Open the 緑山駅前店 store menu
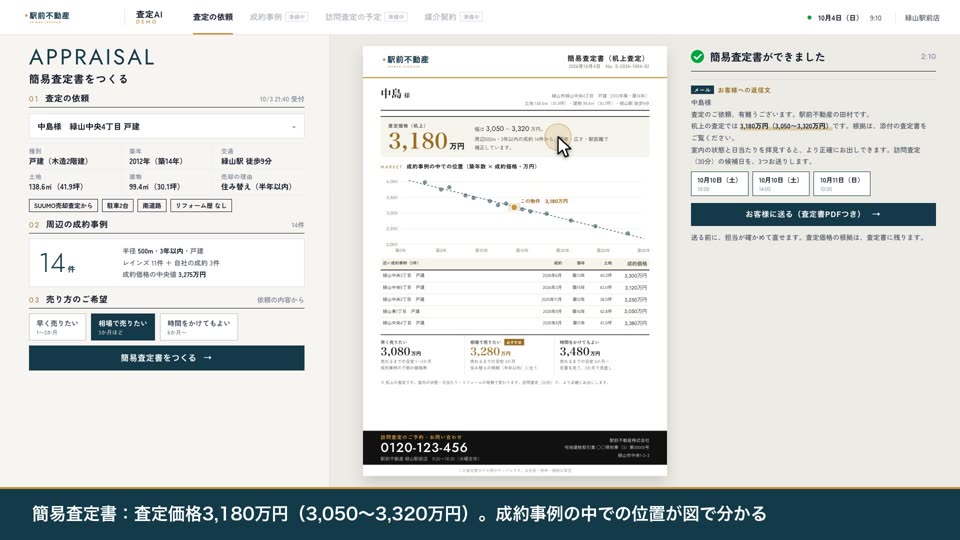Viewport: 960px width, 540px height. pos(922,18)
